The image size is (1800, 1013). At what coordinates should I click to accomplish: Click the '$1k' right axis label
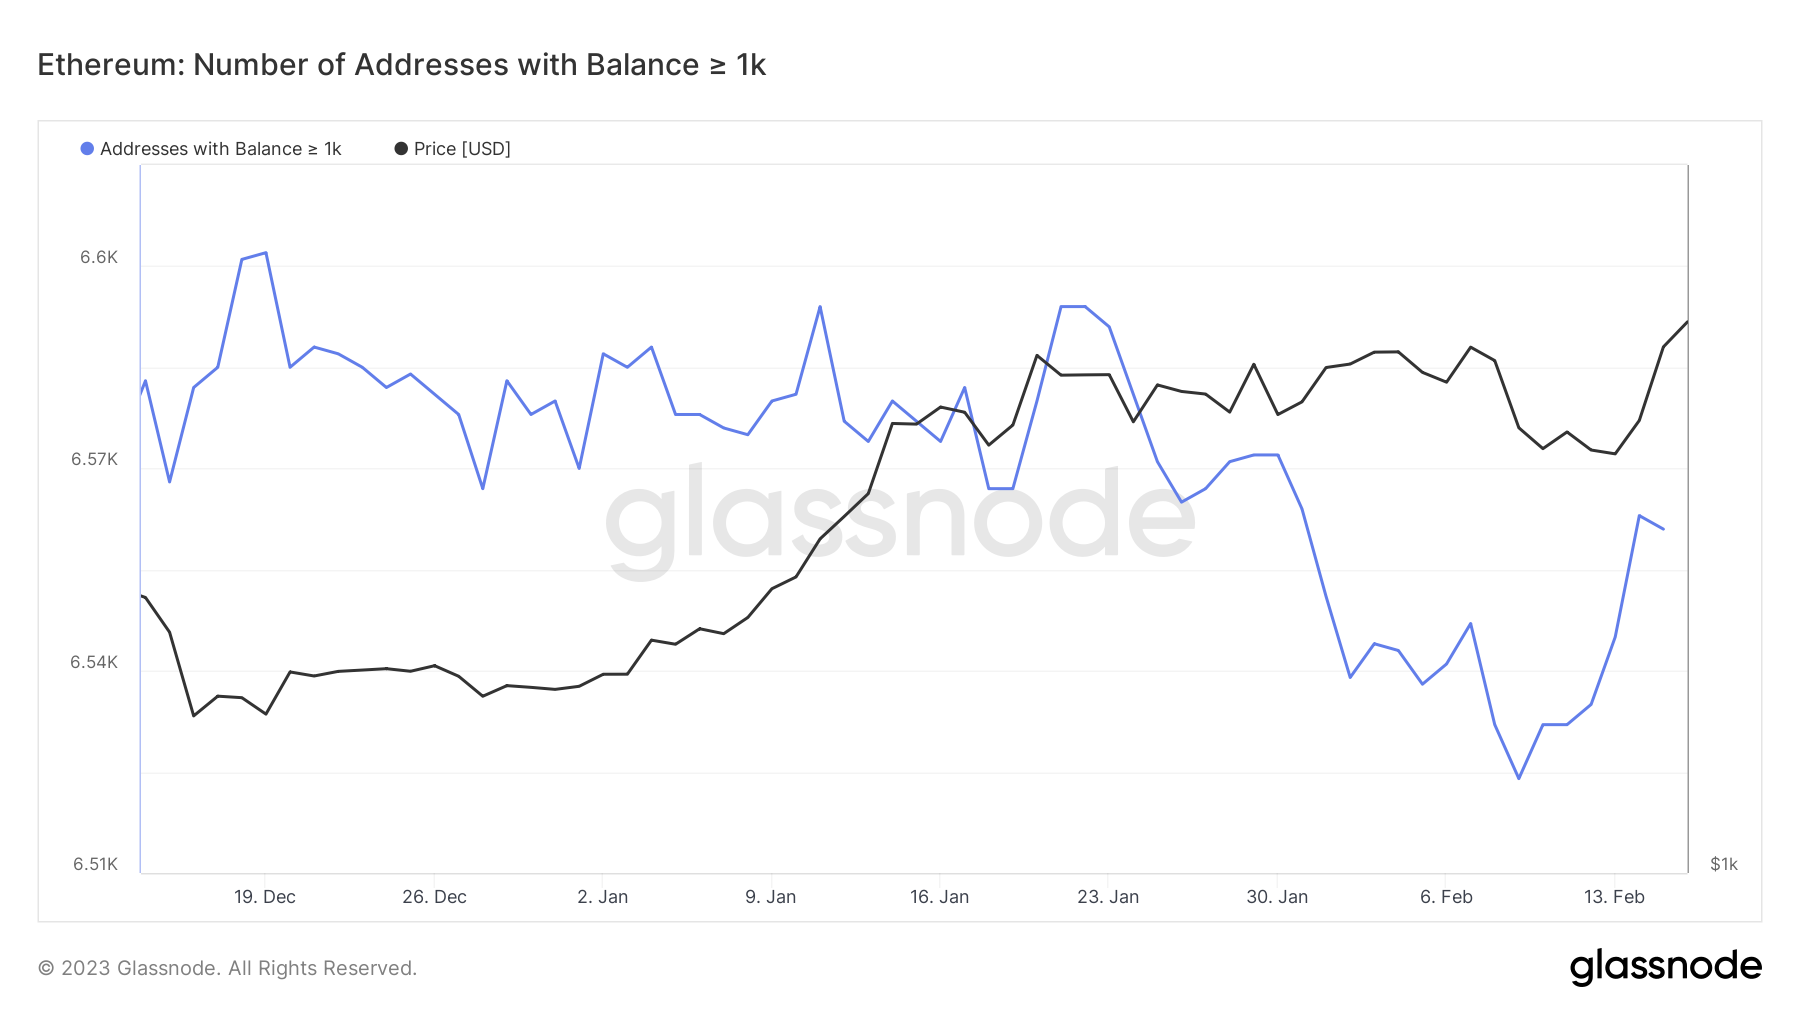[x=1724, y=864]
